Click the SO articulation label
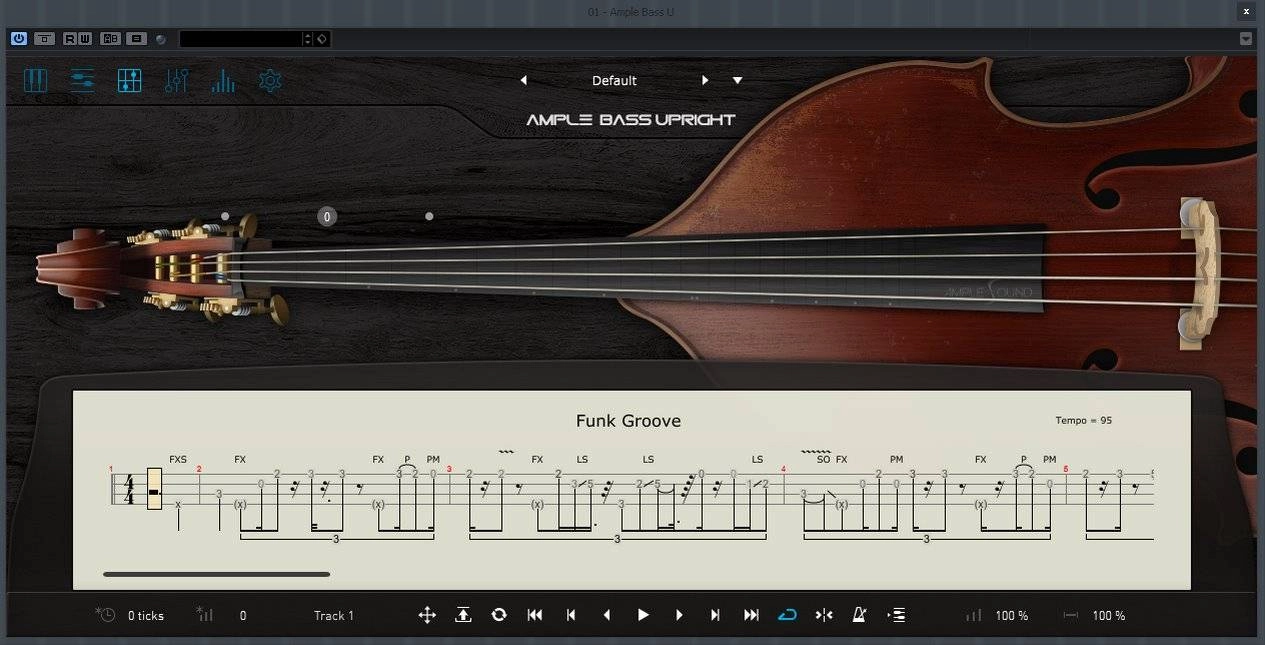Viewport: 1265px width, 645px height. [823, 460]
